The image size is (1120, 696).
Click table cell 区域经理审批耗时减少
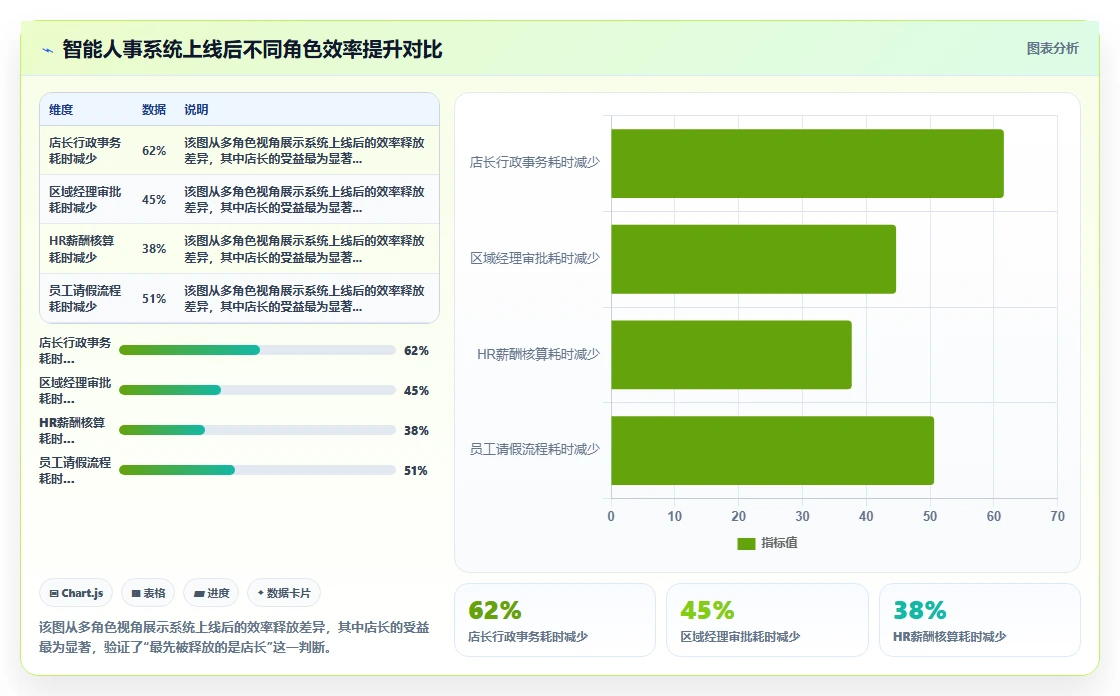[x=85, y=200]
